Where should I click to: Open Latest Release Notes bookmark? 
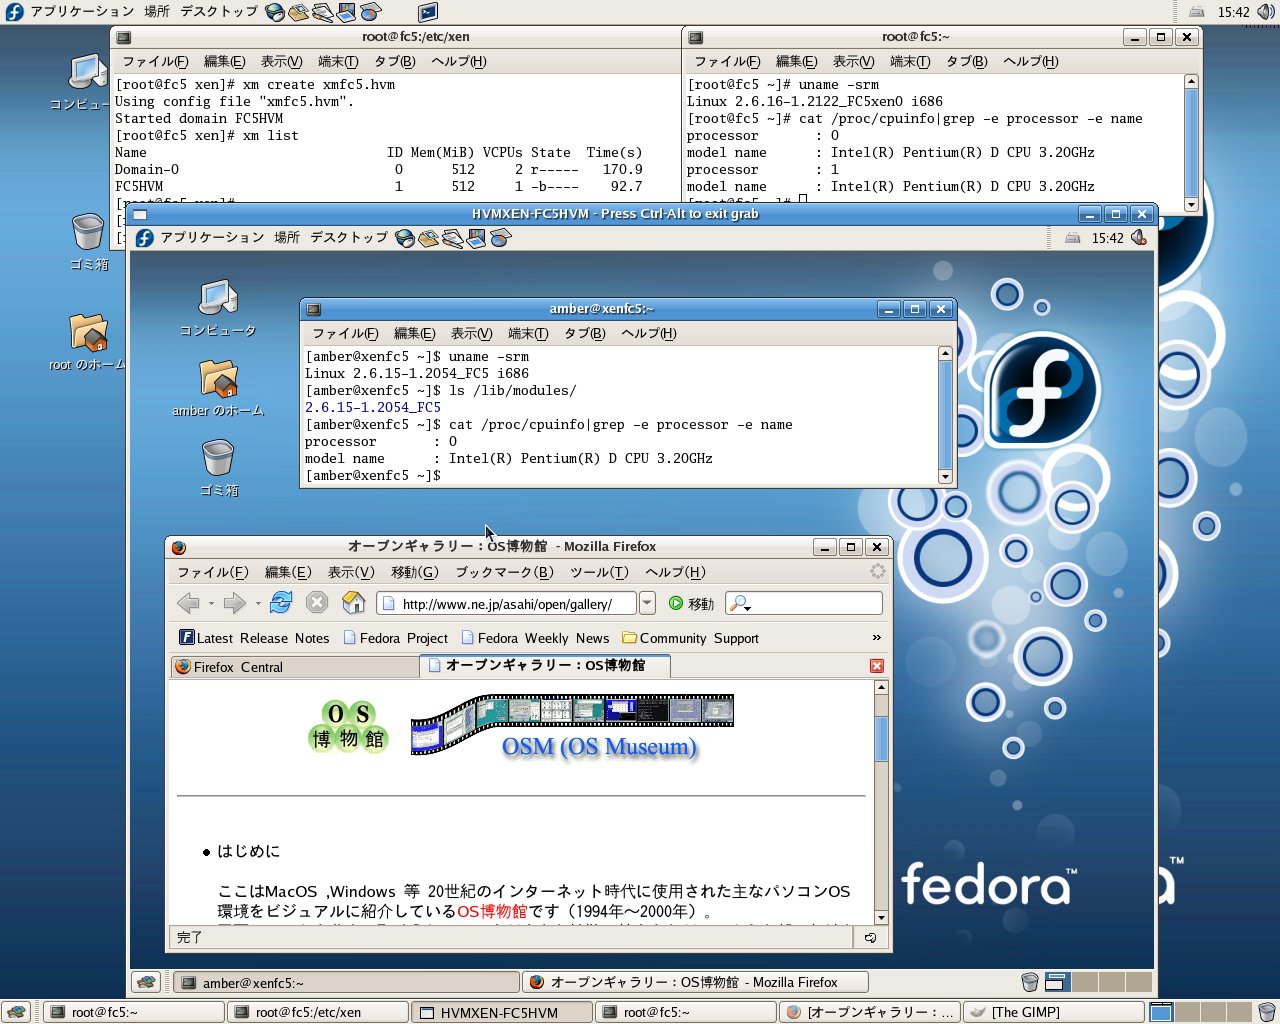tap(254, 638)
